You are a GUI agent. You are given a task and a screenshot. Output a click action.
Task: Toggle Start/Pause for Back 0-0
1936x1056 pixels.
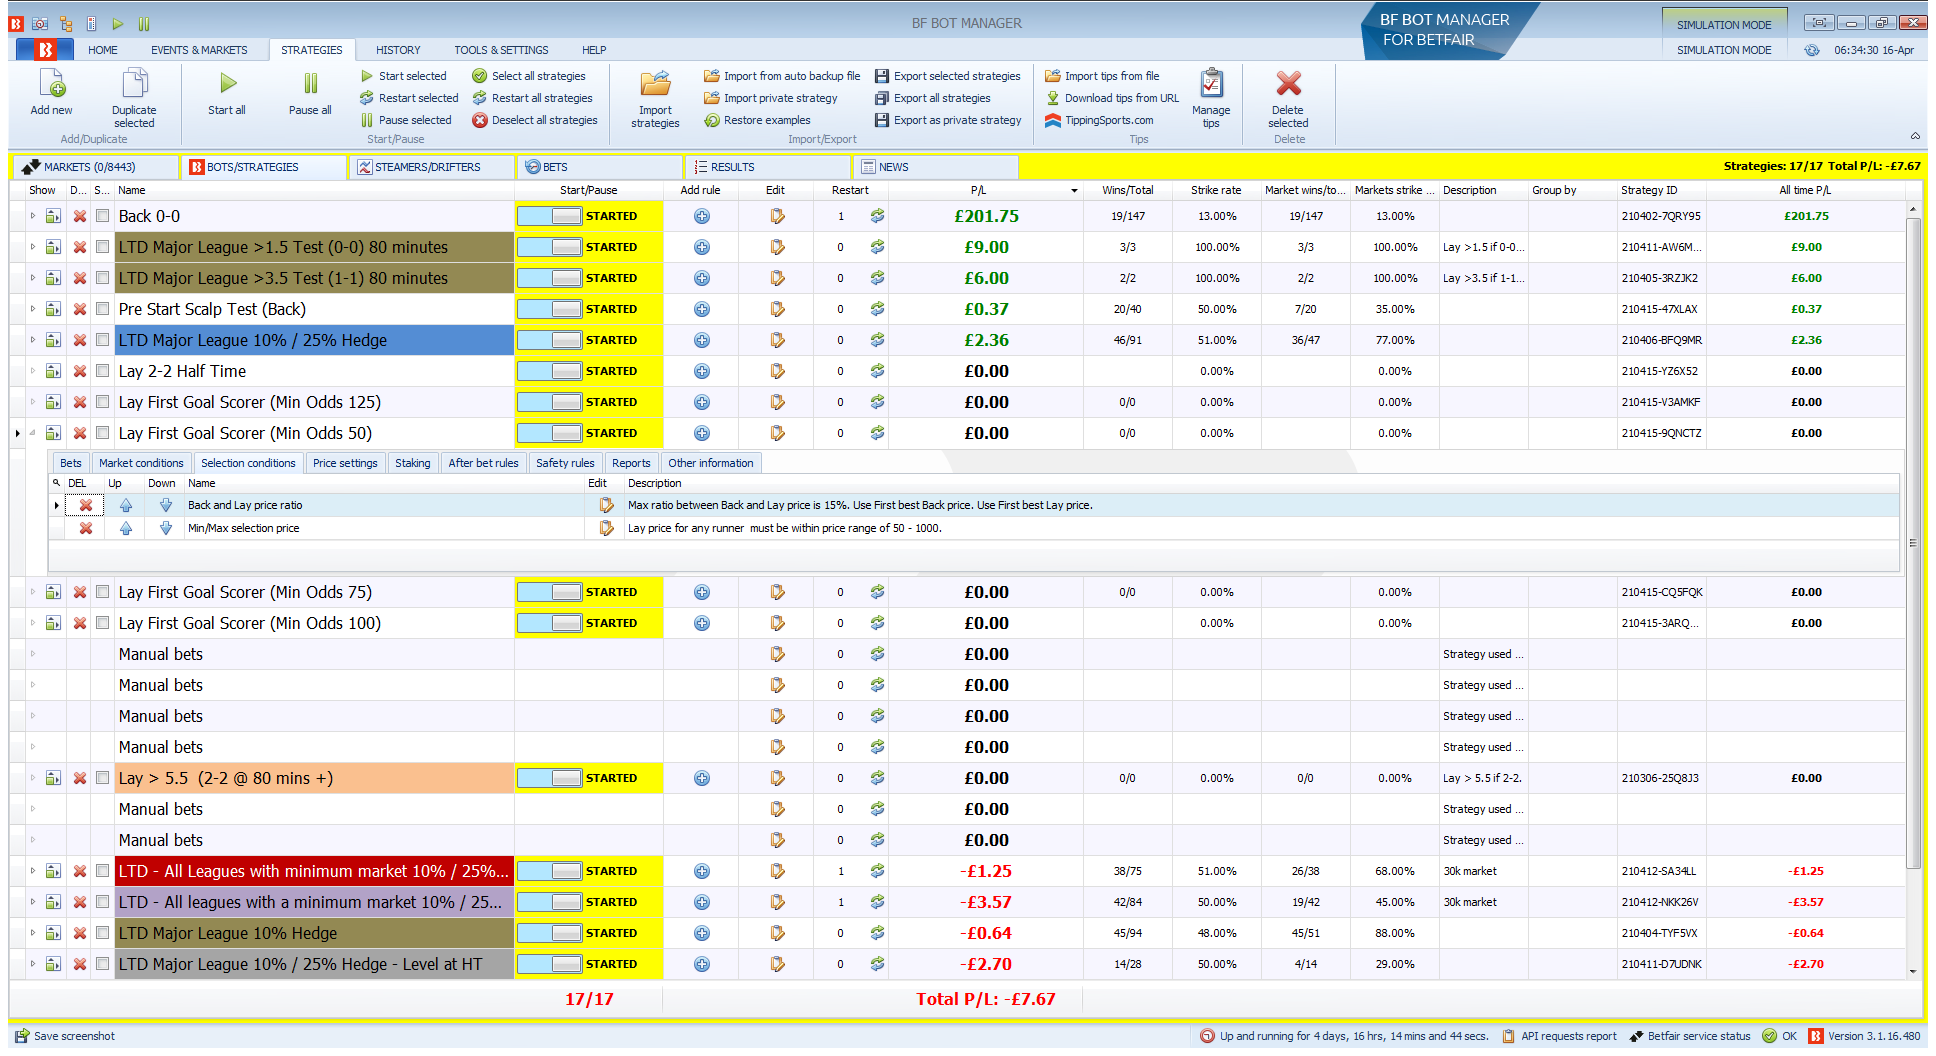(x=549, y=216)
